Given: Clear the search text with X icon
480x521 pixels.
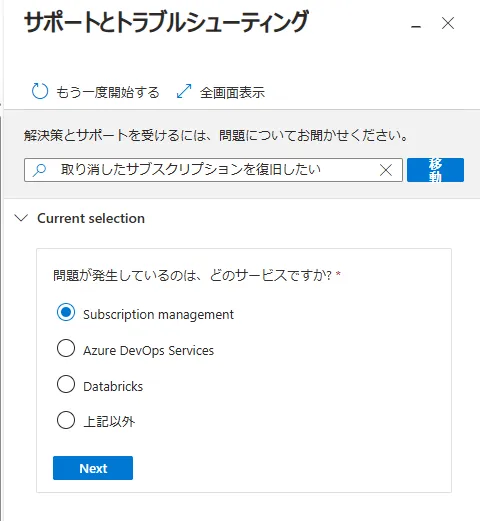Looking at the screenshot, I should click(386, 170).
